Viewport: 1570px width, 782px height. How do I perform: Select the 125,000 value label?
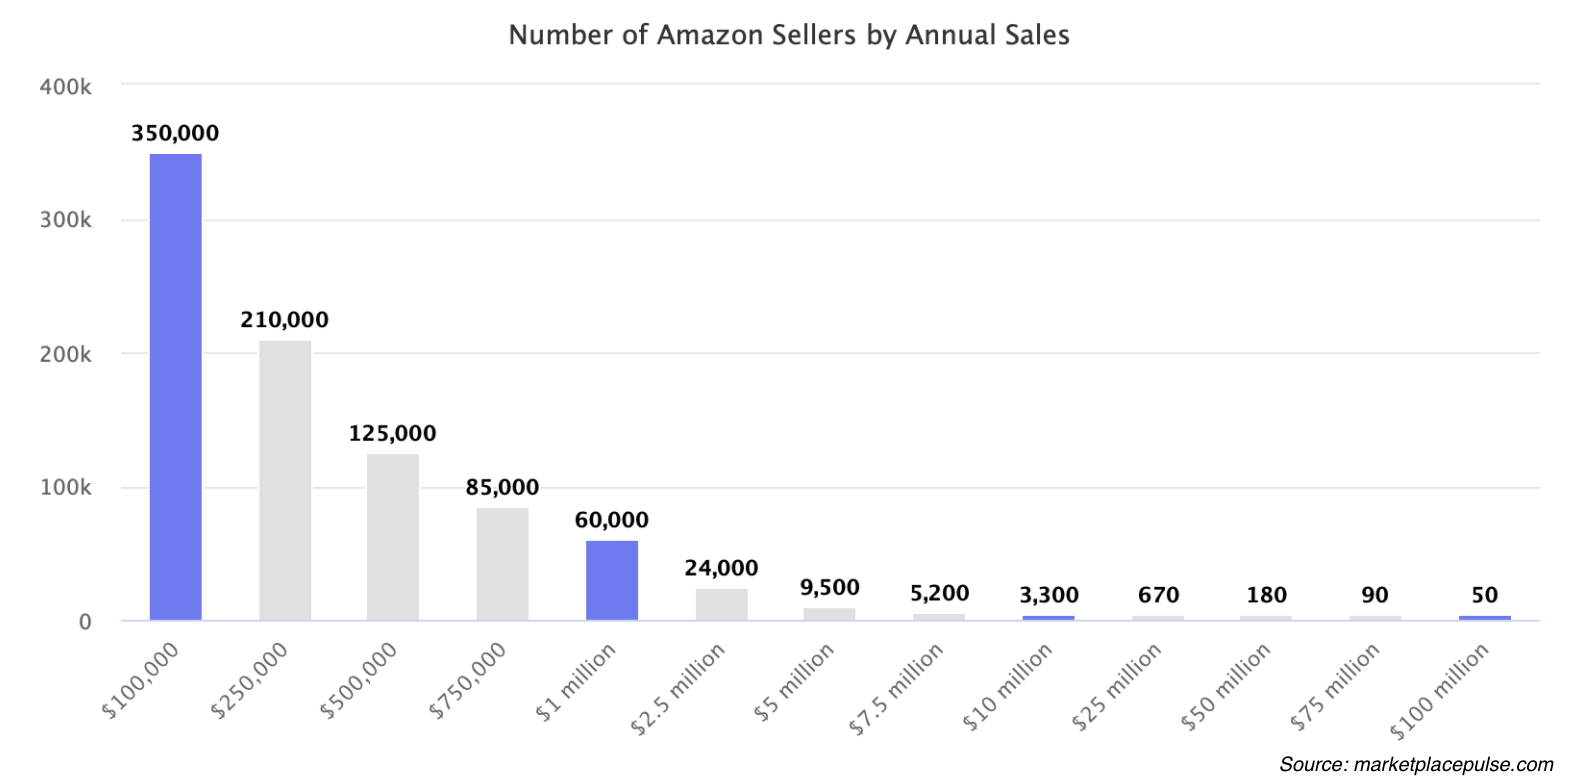(392, 434)
